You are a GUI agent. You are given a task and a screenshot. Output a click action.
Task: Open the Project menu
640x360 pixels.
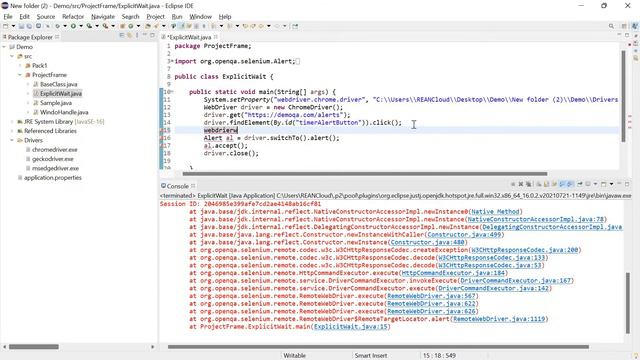pos(156,16)
